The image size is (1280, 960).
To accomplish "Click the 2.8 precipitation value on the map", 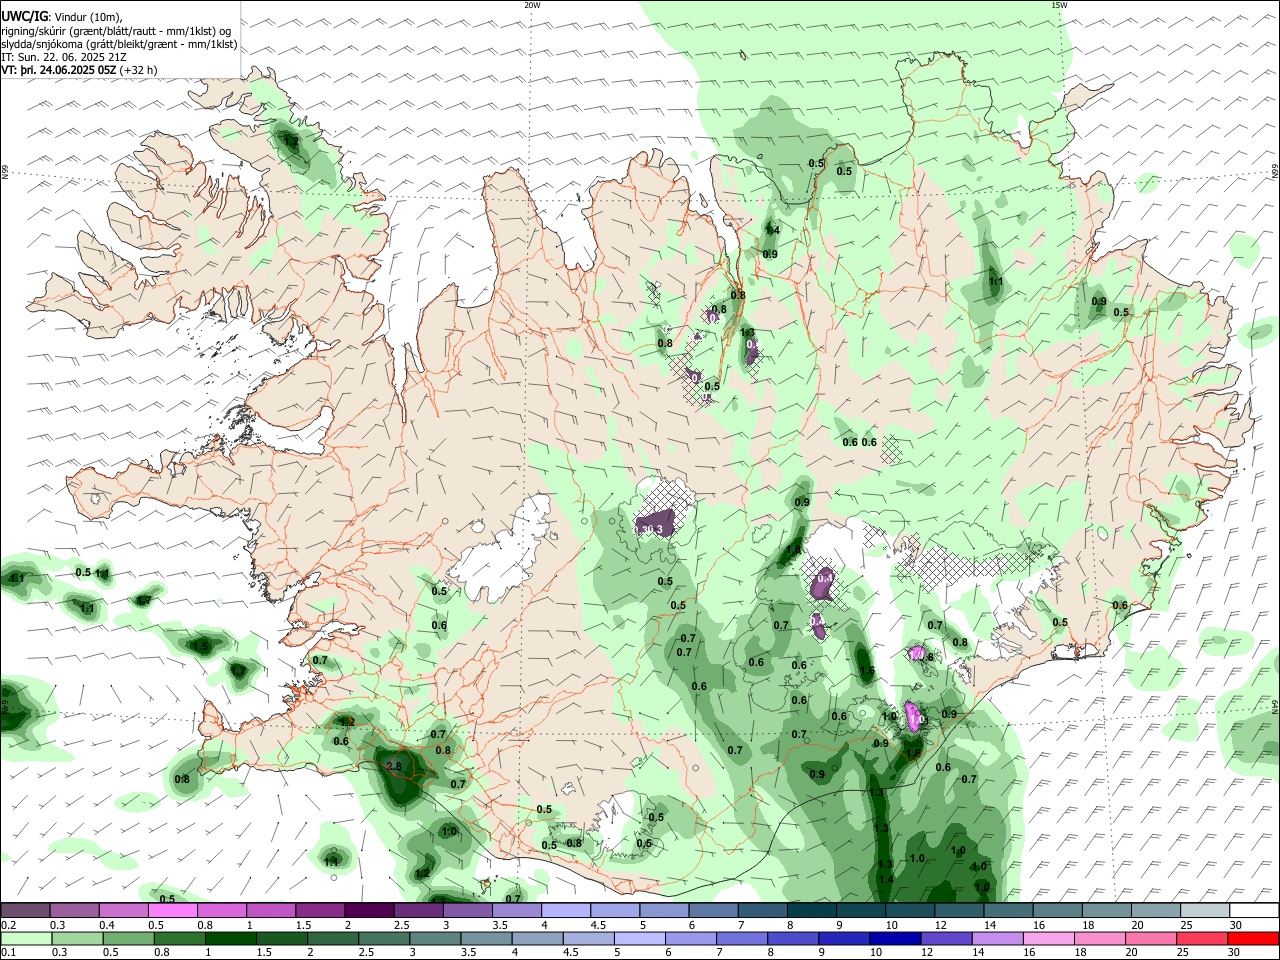I will coord(393,767).
